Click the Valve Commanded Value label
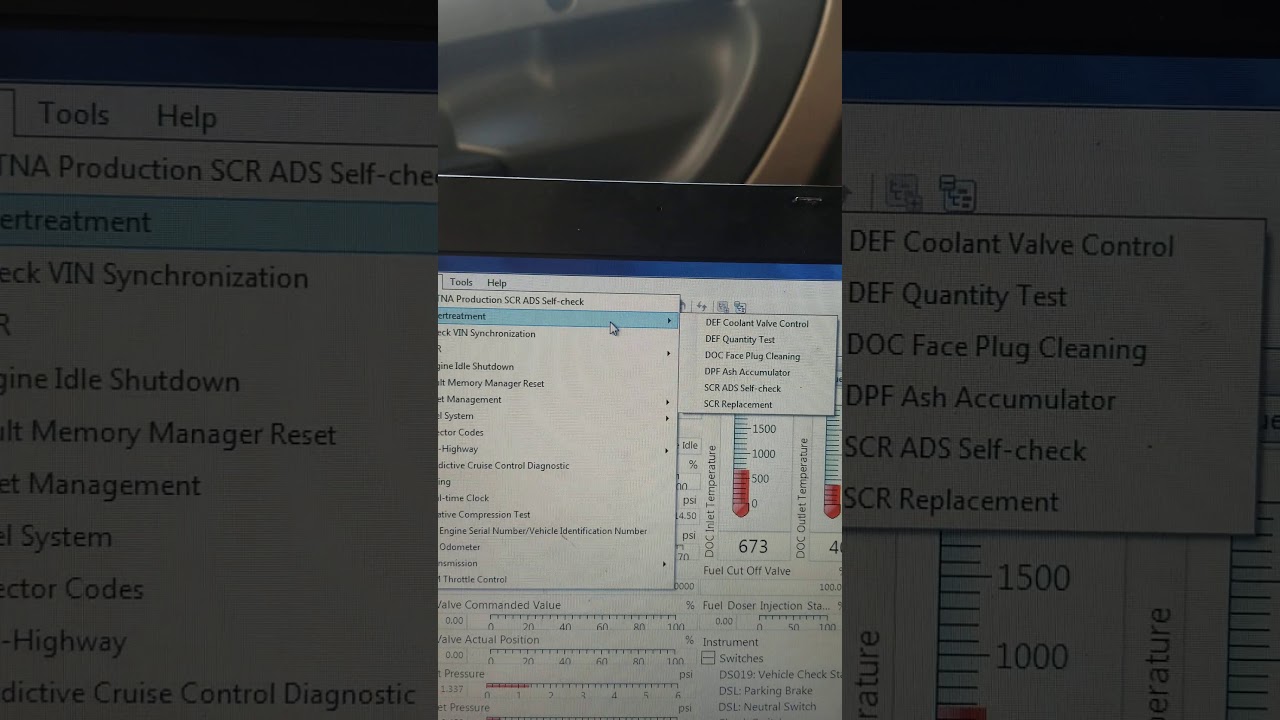This screenshot has width=1280, height=720. point(499,605)
